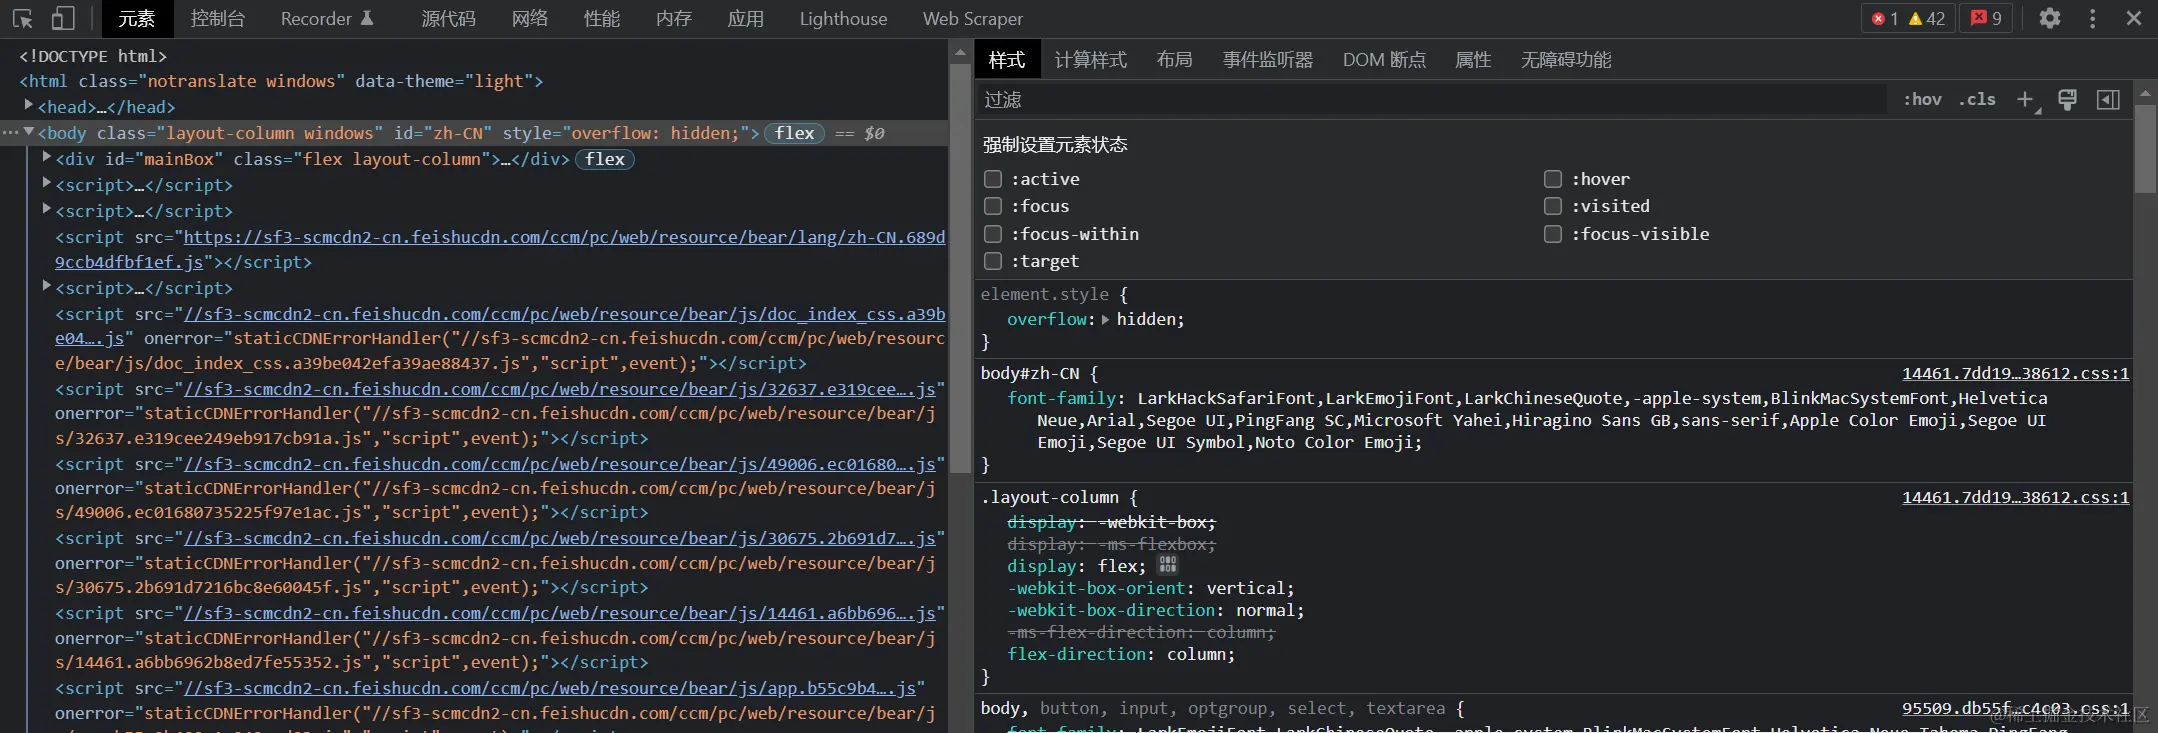Open the 网络 tab
The image size is (2158, 733).
point(530,19)
